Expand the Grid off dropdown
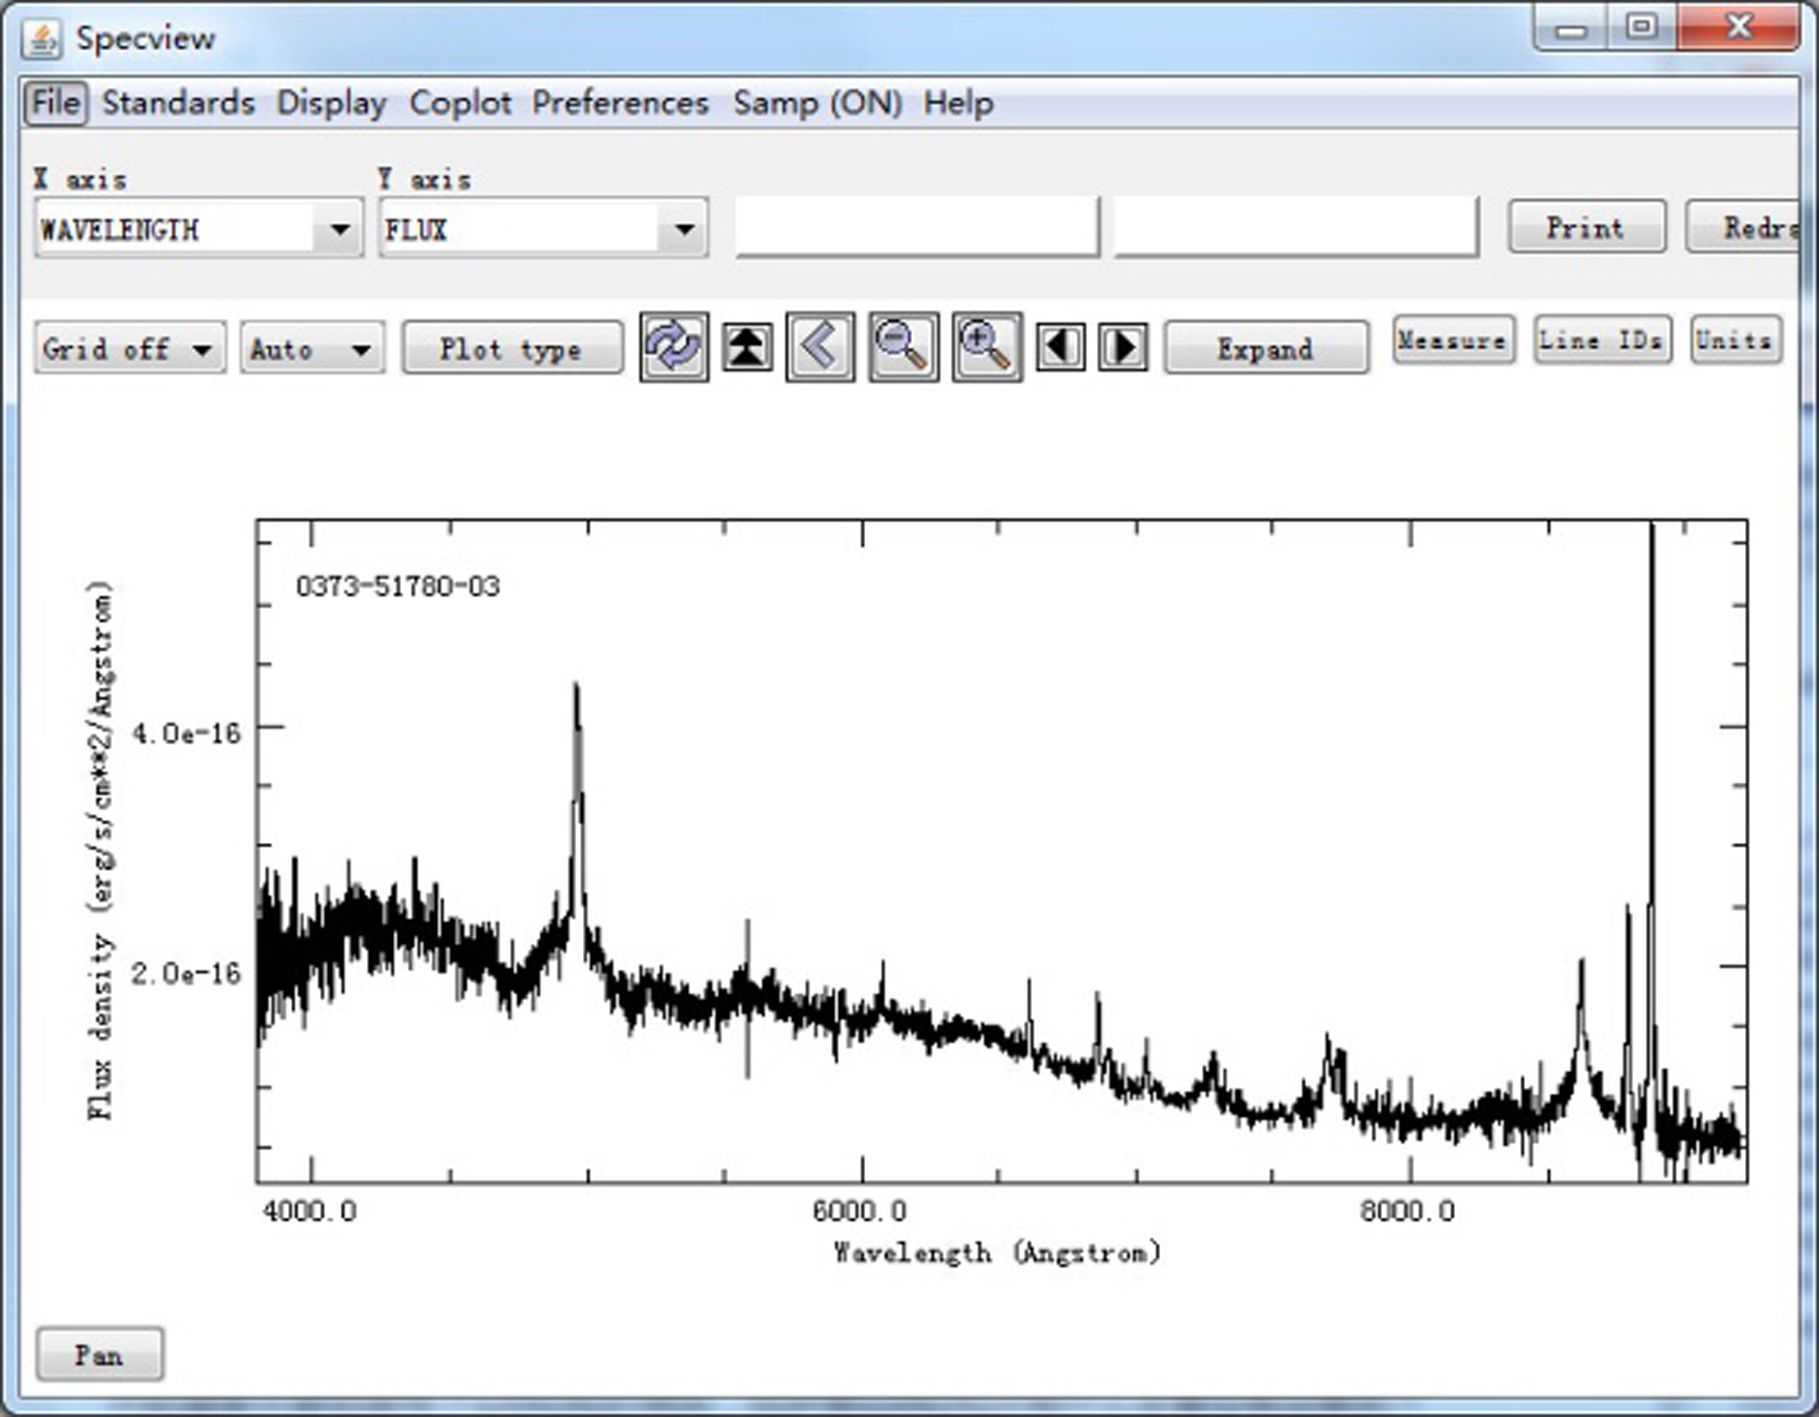Viewport: 1819px width, 1417px height. (x=130, y=349)
